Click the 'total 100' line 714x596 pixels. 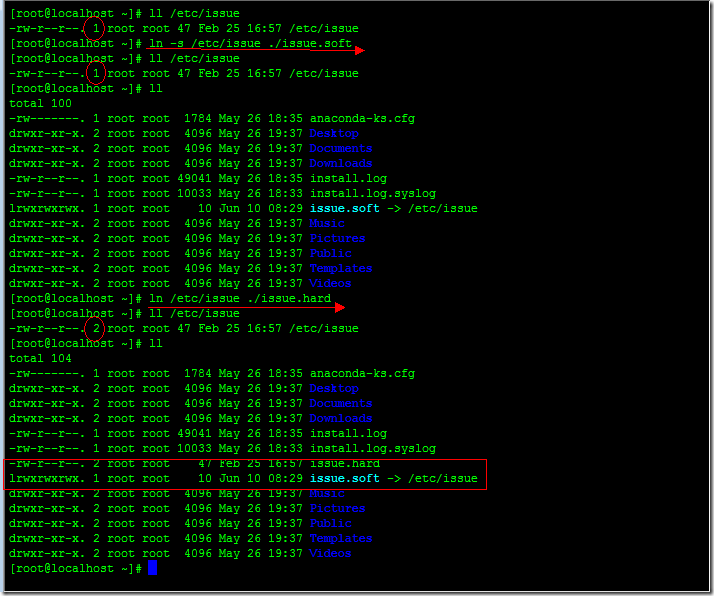(41, 104)
